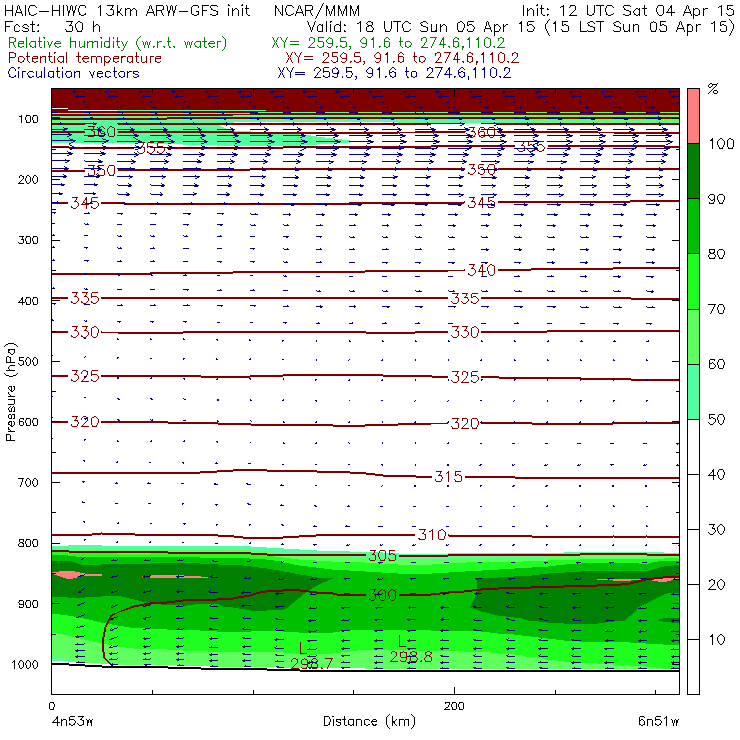Screen dimensions: 740x740
Task: Click the 'Relative humidity (w.r.t. water)' legend label
Action: coord(117,43)
